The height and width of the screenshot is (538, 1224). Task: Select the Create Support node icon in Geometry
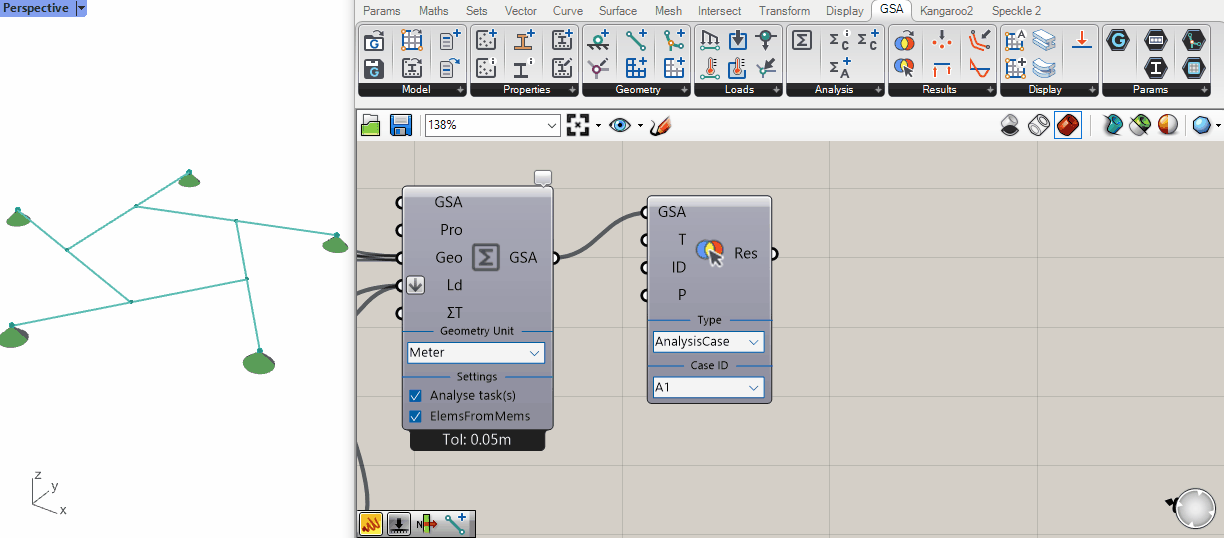click(x=598, y=41)
